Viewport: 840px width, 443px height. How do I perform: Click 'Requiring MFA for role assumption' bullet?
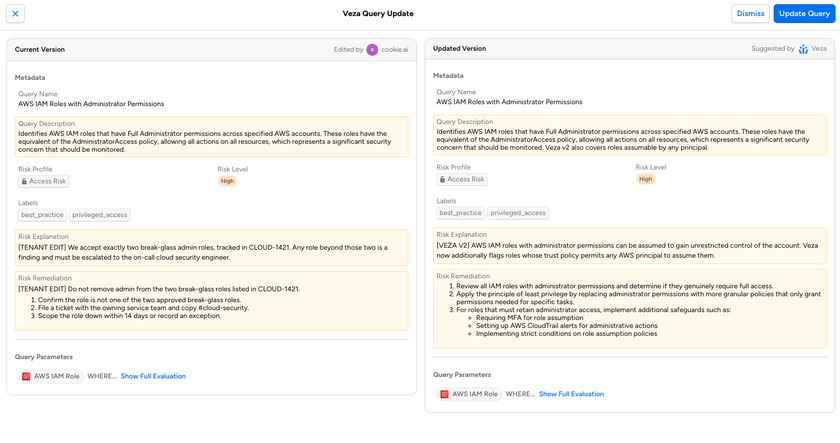point(529,318)
